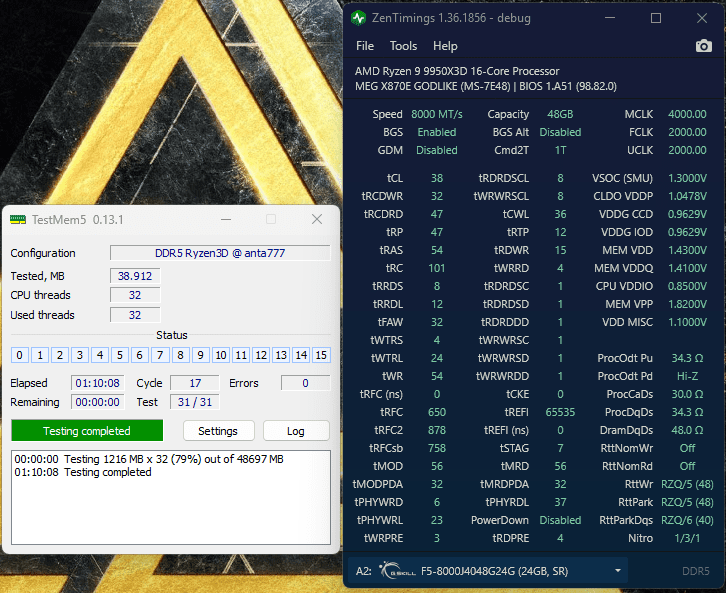Click the ZenTimings app logo icon
726x593 pixels.
pos(358,19)
